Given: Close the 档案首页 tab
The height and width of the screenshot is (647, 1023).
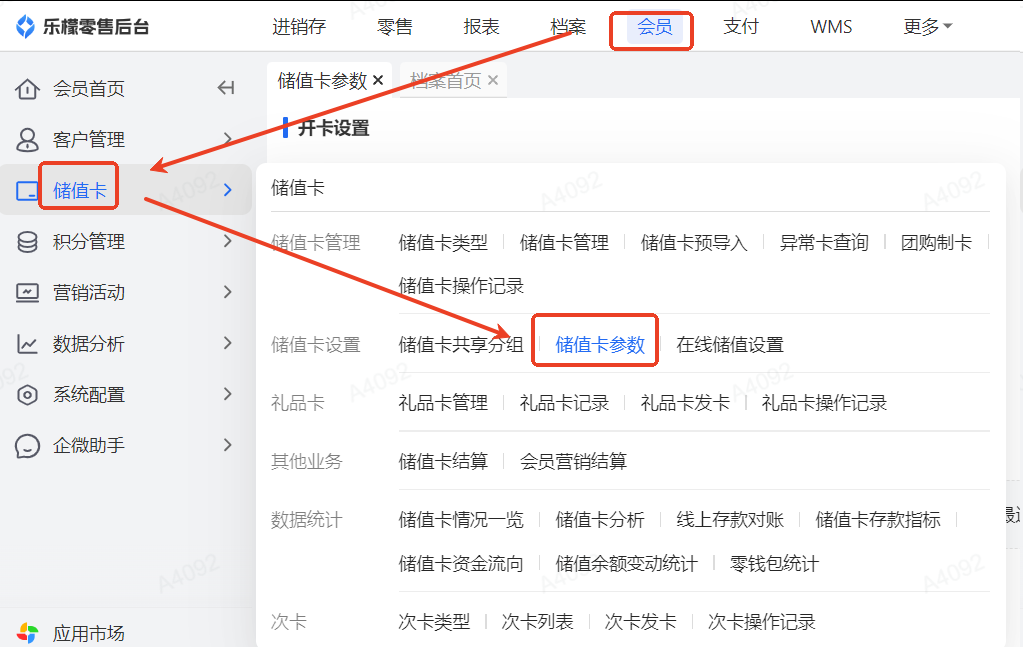Looking at the screenshot, I should point(493,80).
